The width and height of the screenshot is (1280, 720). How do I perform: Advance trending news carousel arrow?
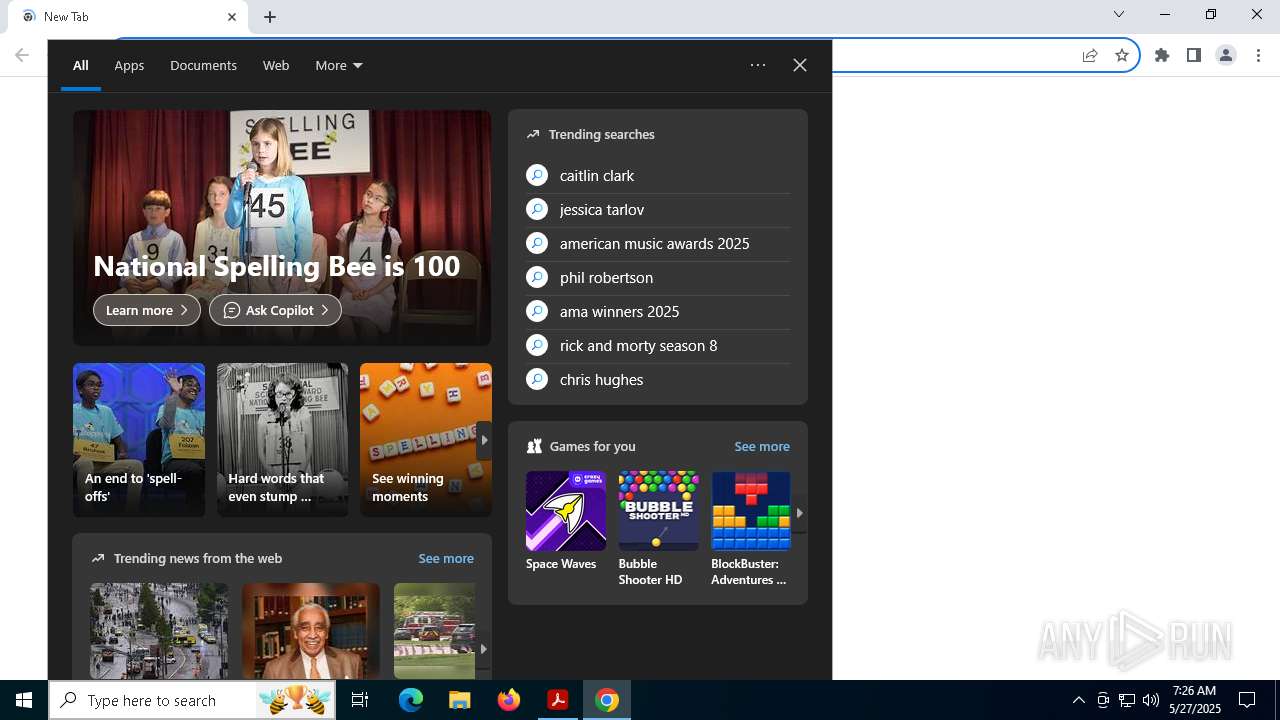tap(483, 649)
